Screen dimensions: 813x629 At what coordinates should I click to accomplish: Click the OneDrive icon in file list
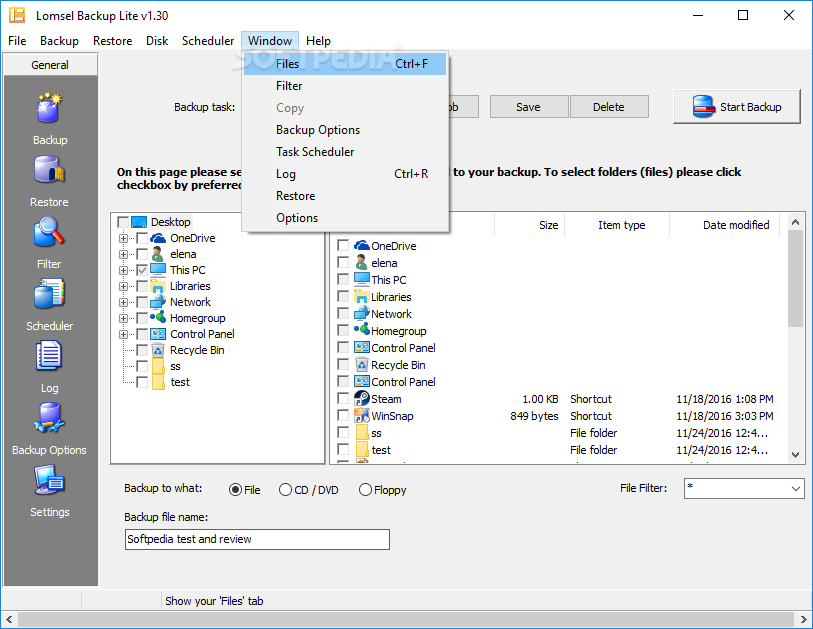361,246
